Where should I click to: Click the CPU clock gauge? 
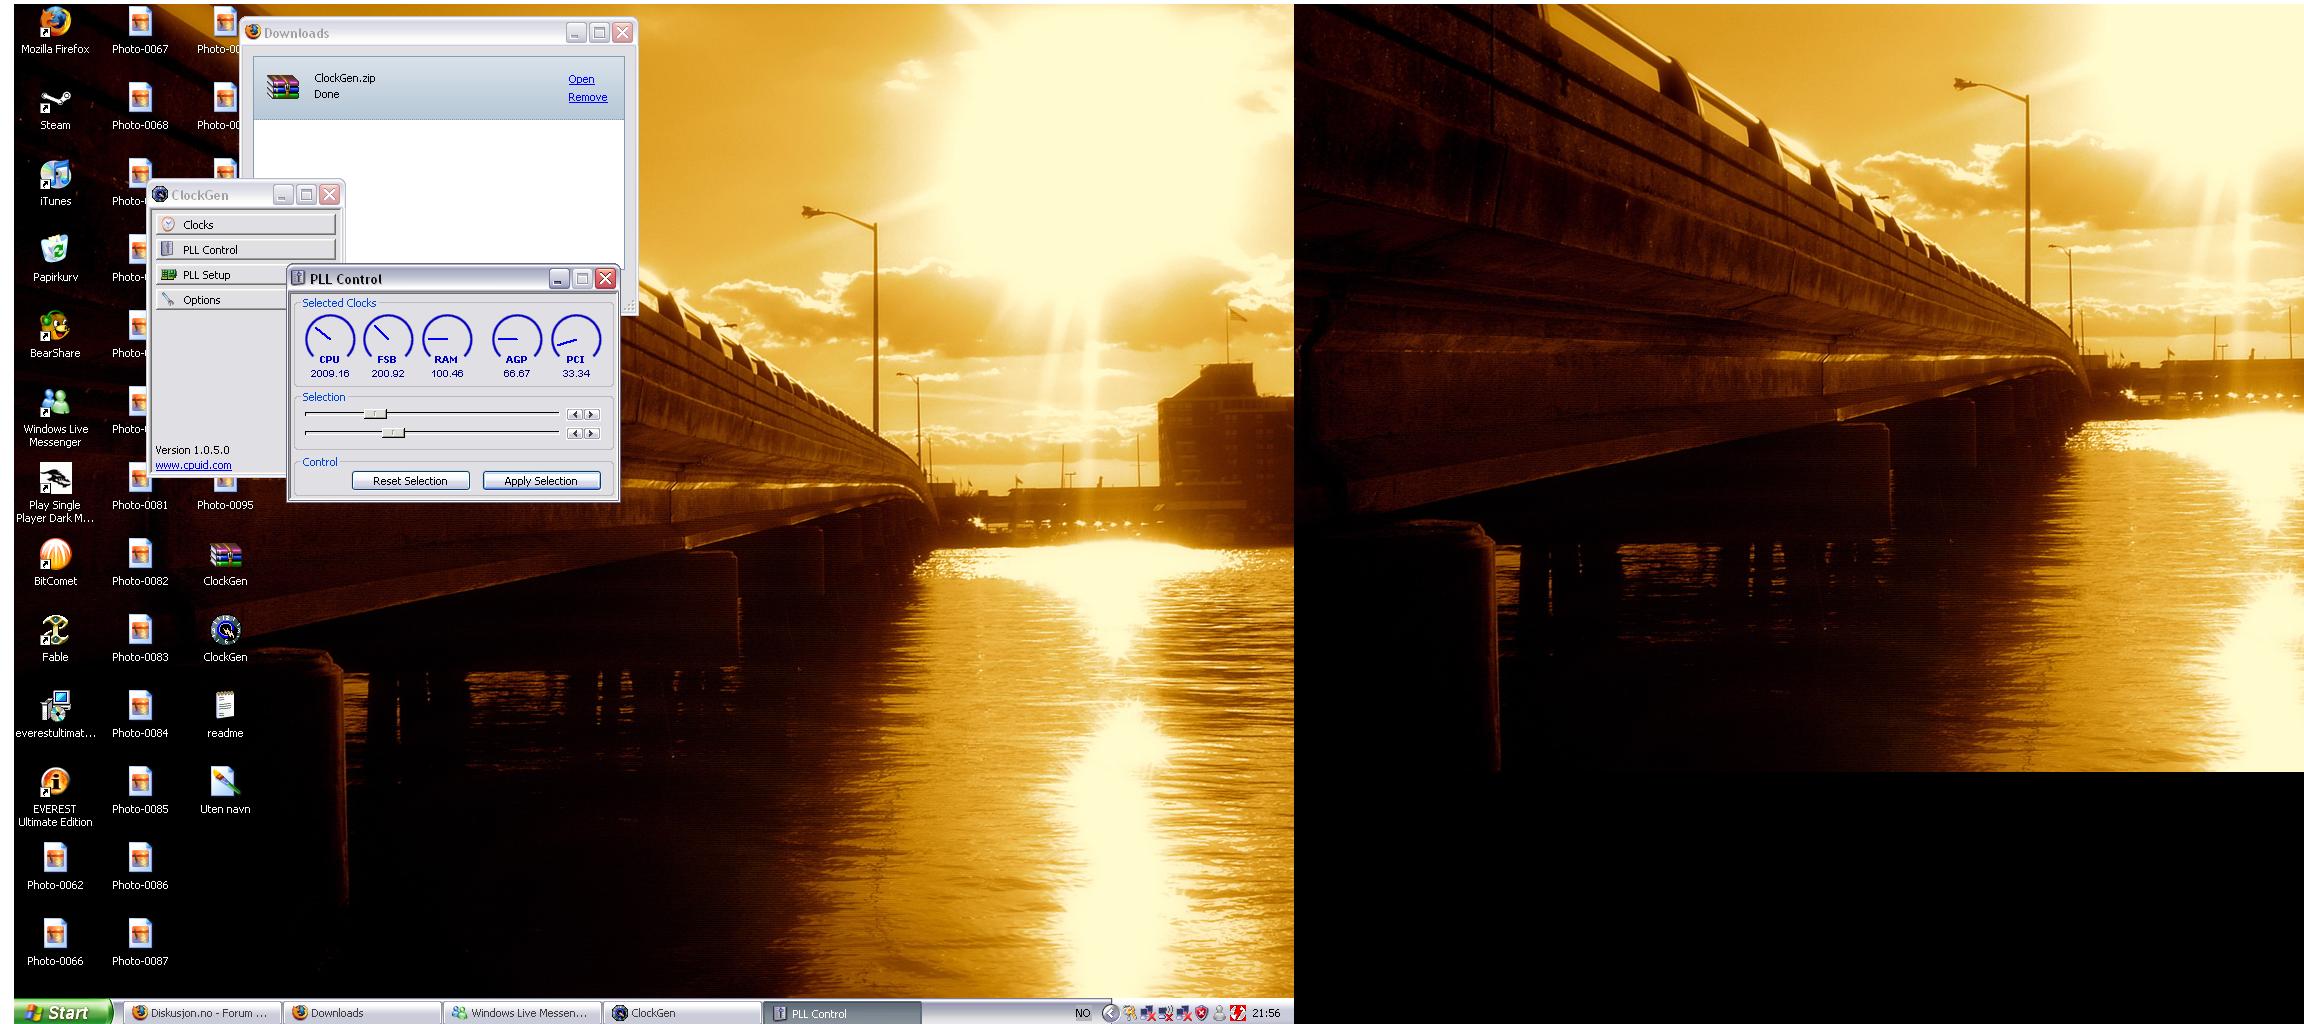[x=330, y=340]
